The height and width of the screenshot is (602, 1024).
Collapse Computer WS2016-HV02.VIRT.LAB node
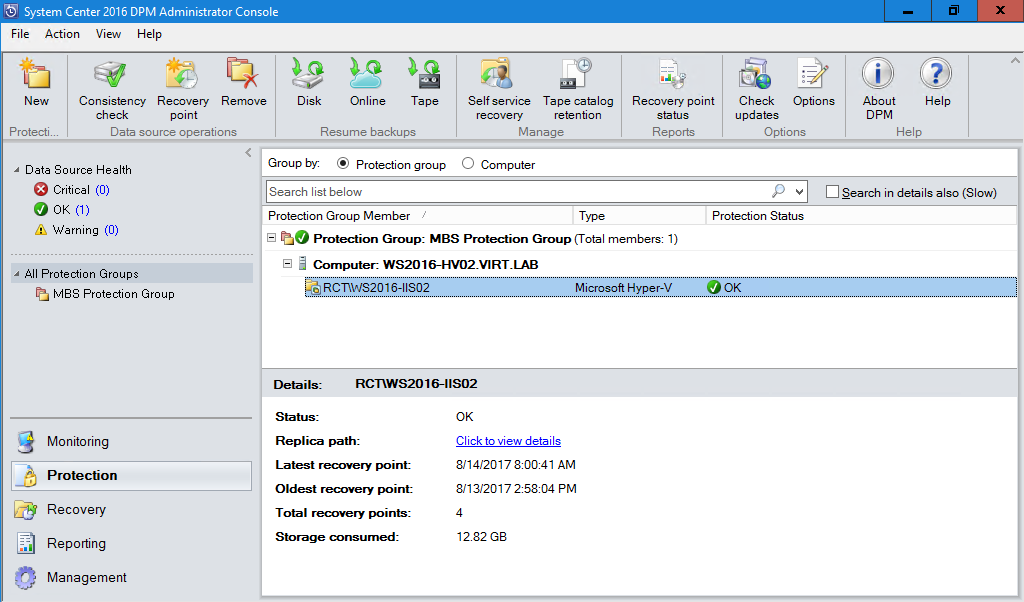pyautogui.click(x=287, y=264)
